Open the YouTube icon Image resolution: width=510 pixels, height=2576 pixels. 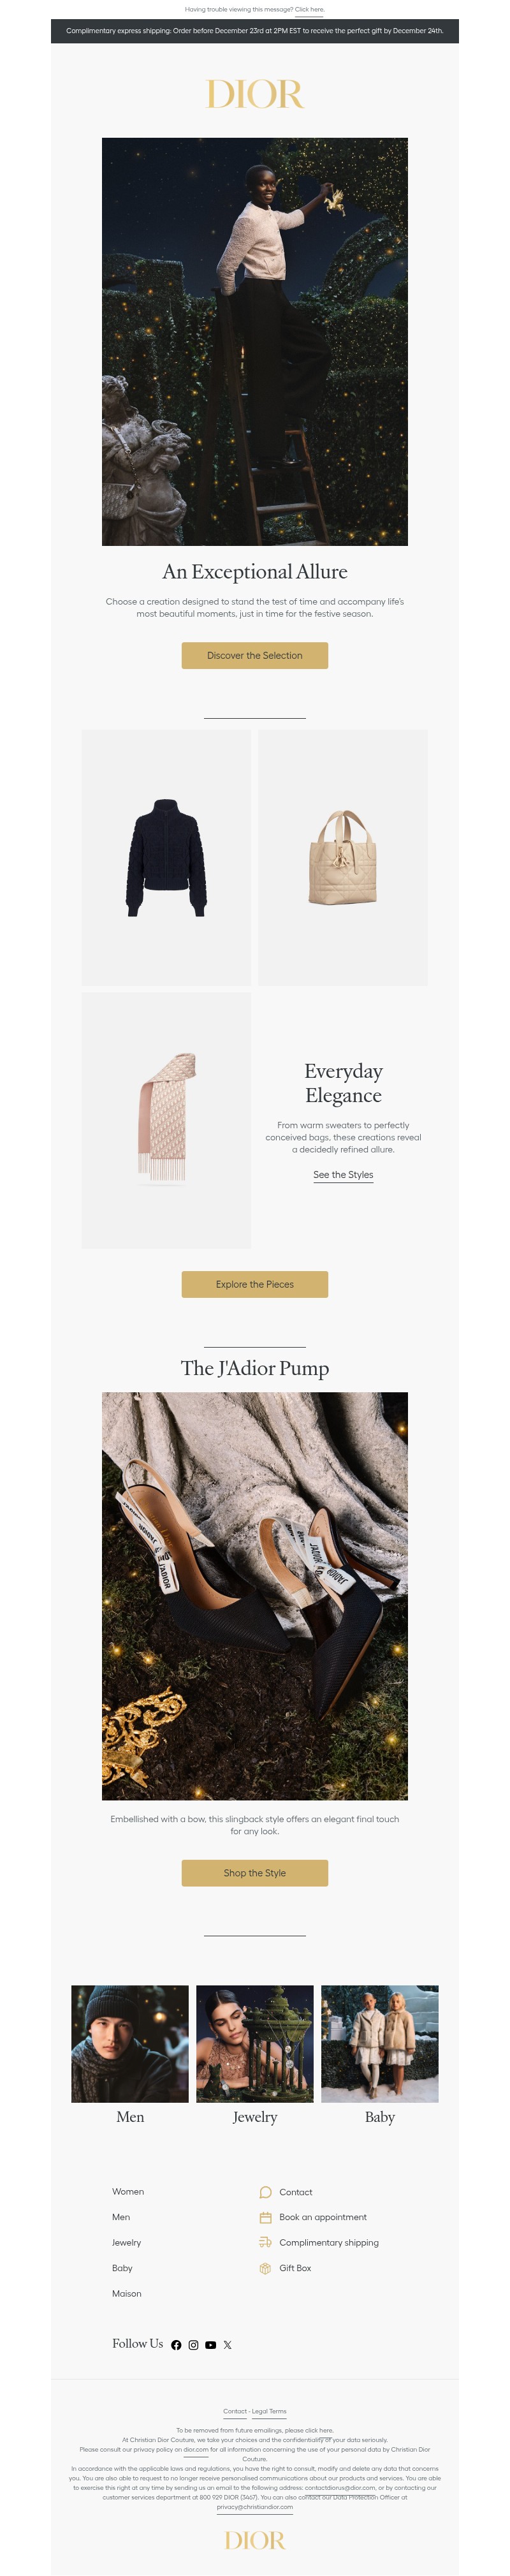click(210, 2344)
